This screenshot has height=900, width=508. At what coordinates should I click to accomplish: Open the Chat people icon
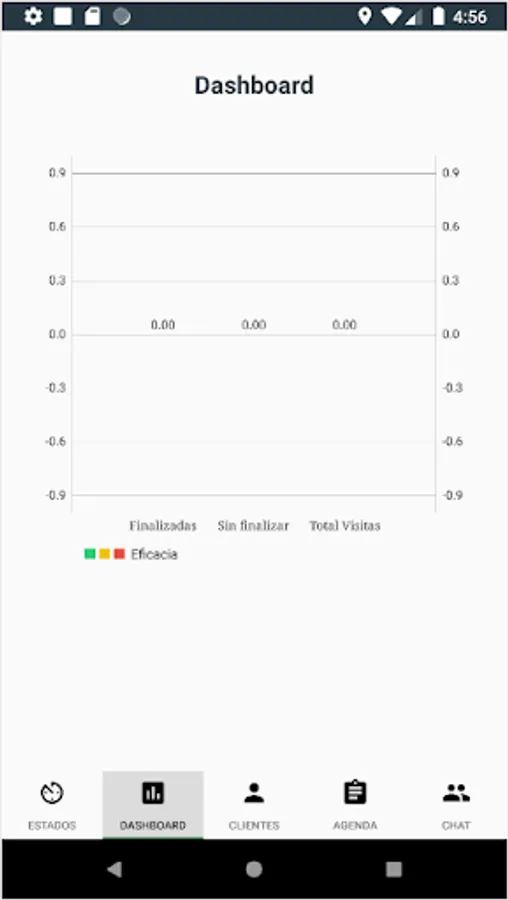pyautogui.click(x=456, y=793)
